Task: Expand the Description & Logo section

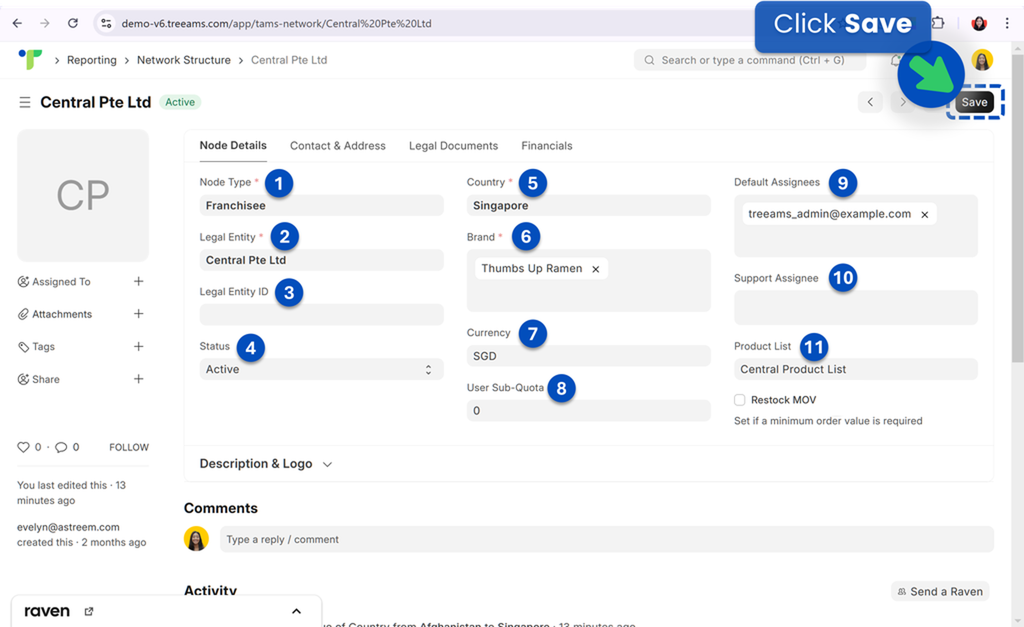Action: pyautogui.click(x=265, y=464)
